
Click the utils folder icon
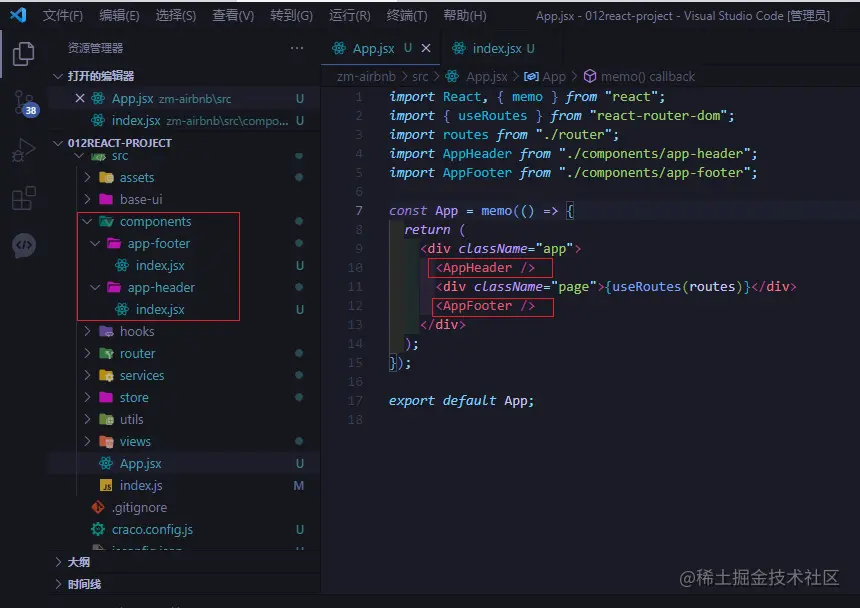pyautogui.click(x=106, y=419)
